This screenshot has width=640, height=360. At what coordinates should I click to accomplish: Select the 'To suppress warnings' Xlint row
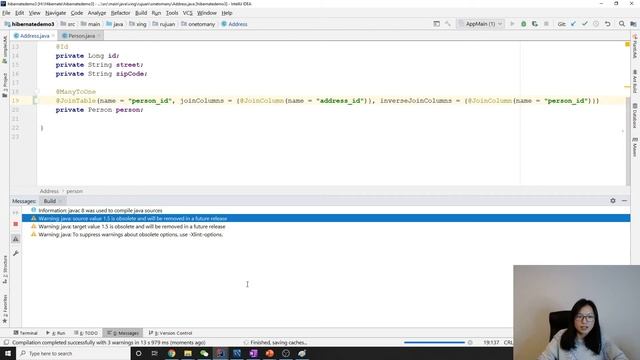tap(326, 235)
